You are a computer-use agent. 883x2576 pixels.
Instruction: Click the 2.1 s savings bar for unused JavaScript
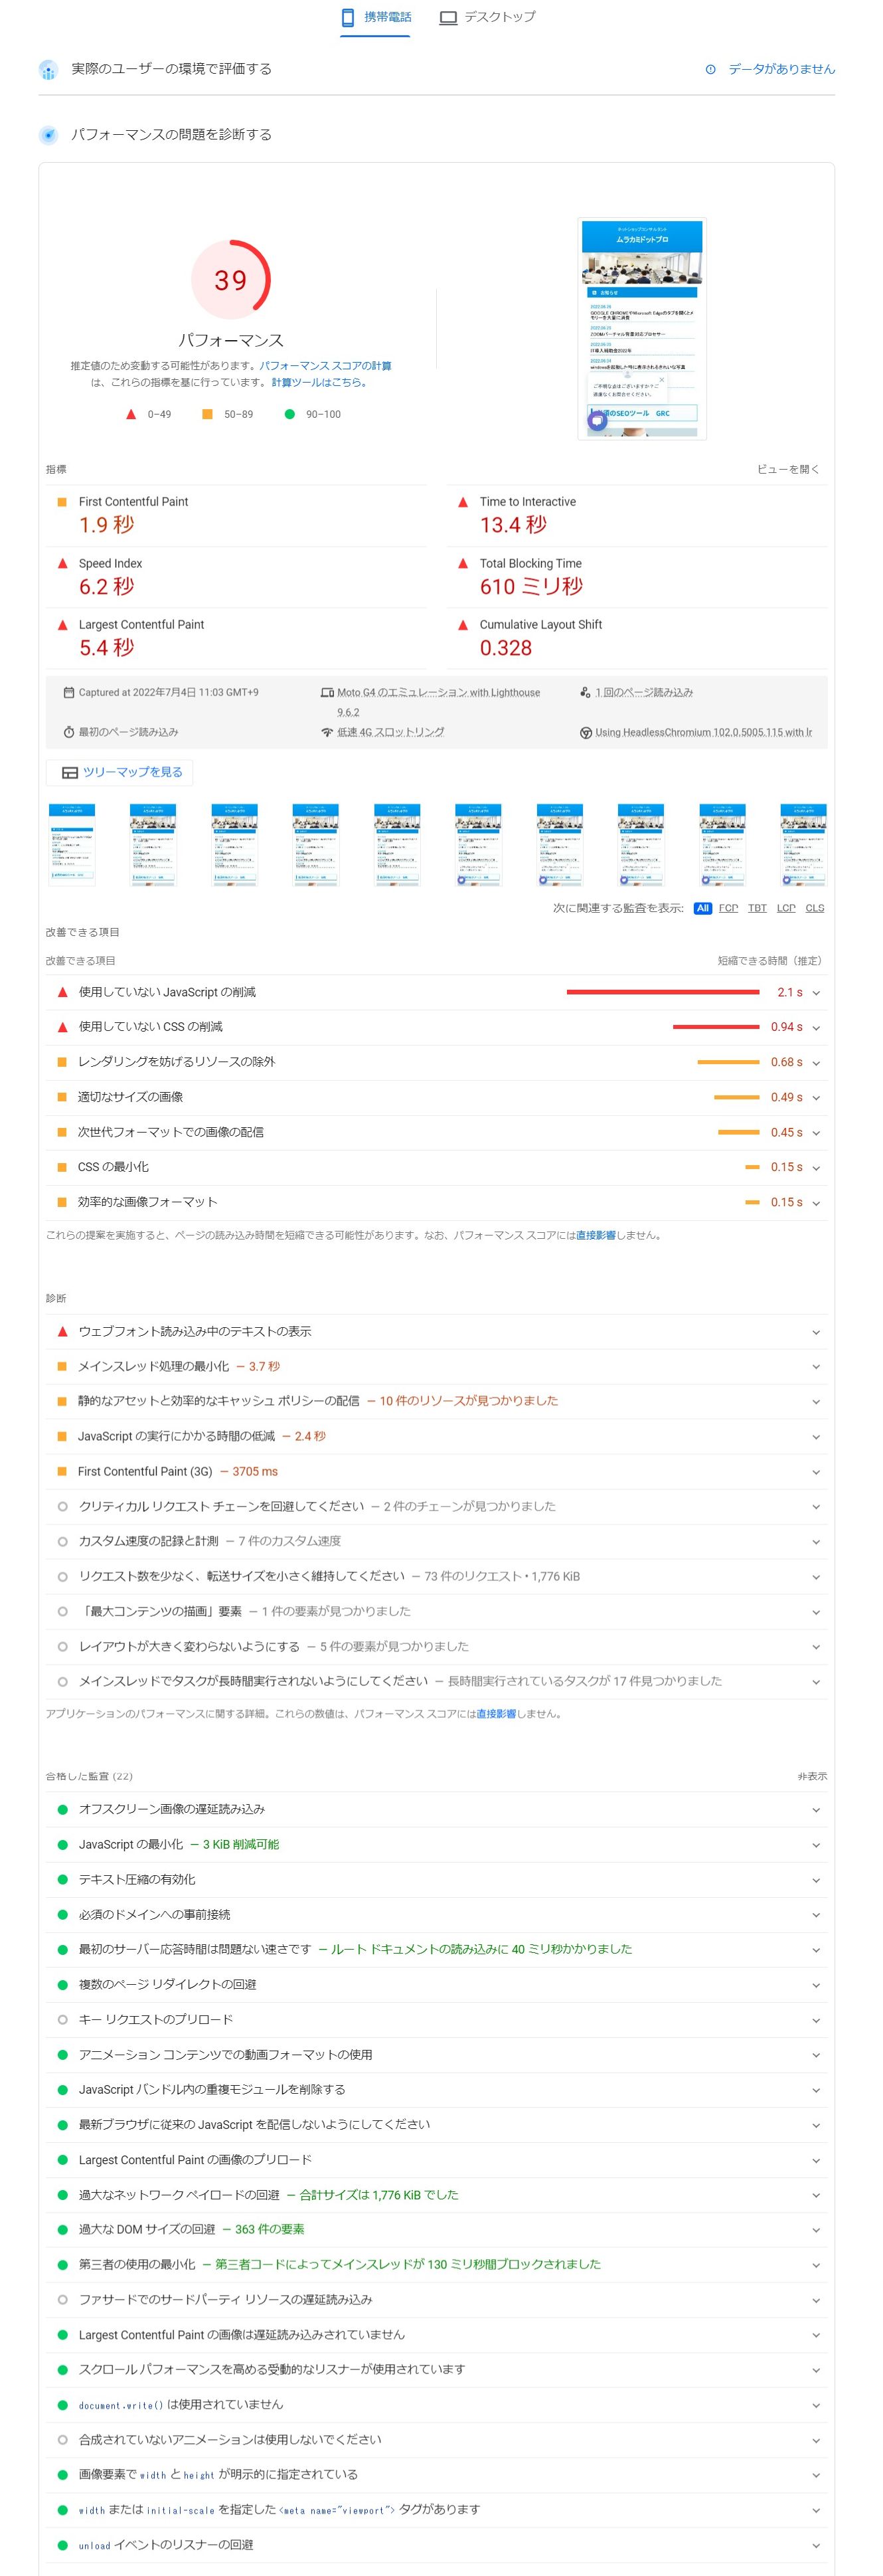coord(663,992)
